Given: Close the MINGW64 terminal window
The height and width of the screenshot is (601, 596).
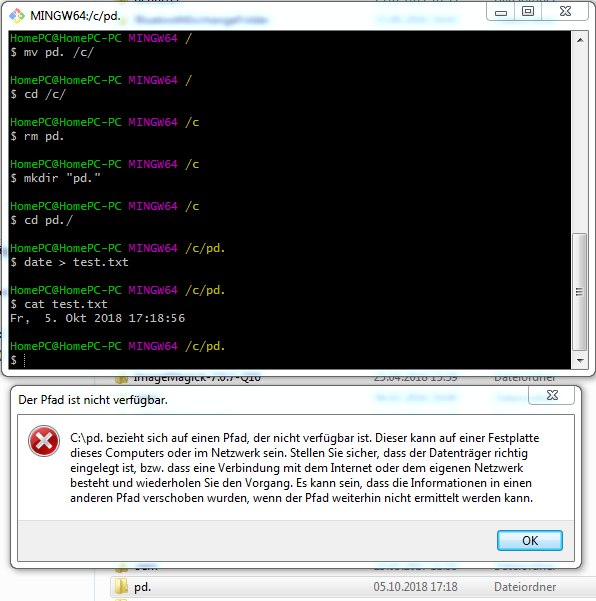Looking at the screenshot, I should [x=565, y=11].
